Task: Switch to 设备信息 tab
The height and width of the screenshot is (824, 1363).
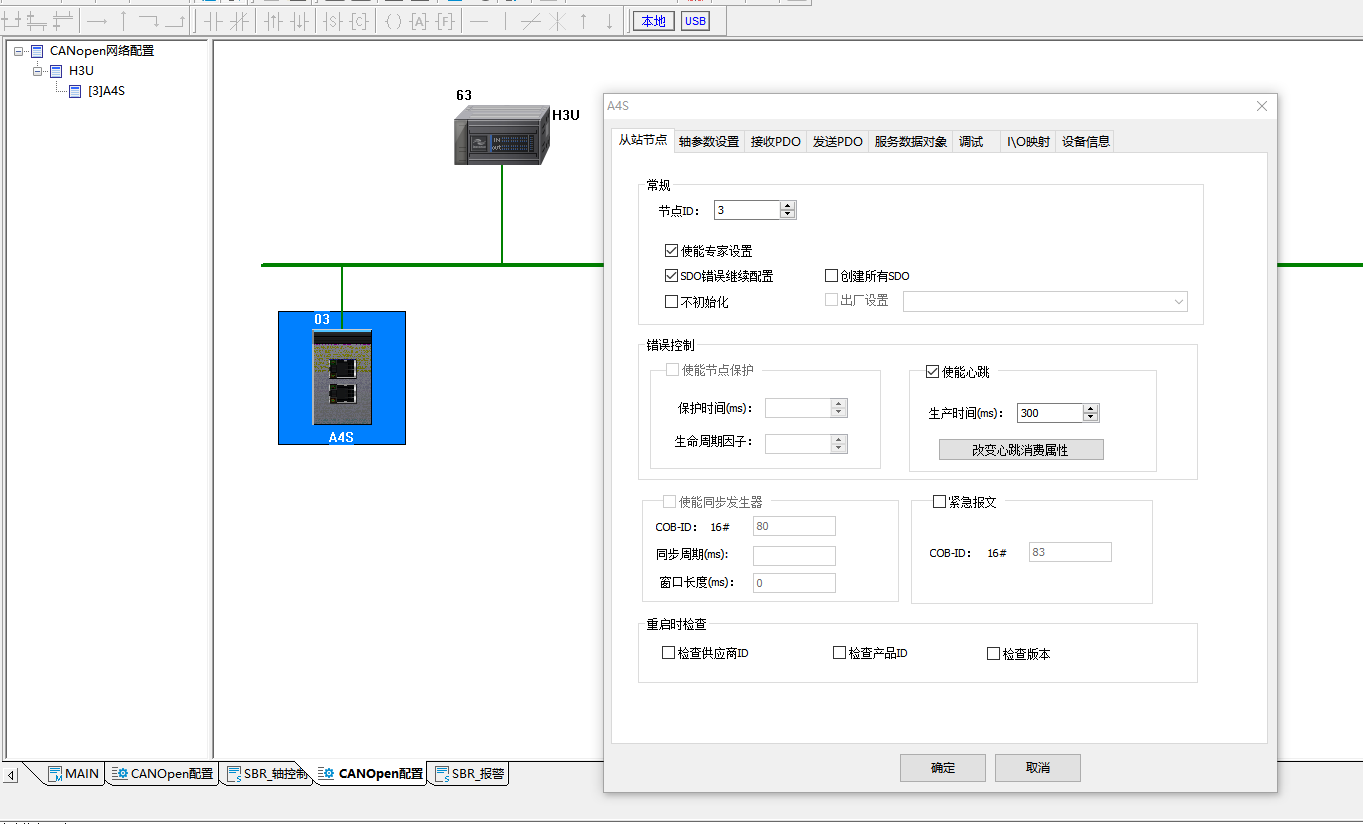Action: pyautogui.click(x=1086, y=142)
